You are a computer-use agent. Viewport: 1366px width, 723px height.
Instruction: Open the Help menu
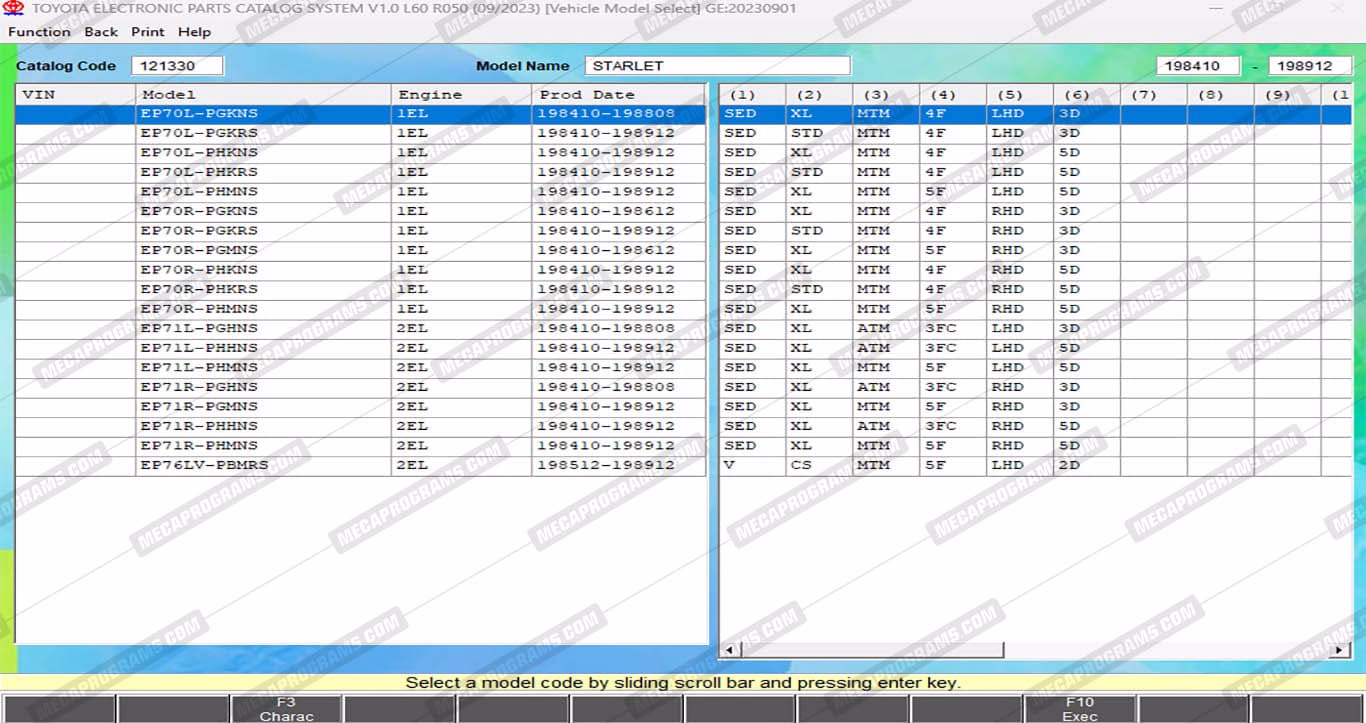click(194, 32)
